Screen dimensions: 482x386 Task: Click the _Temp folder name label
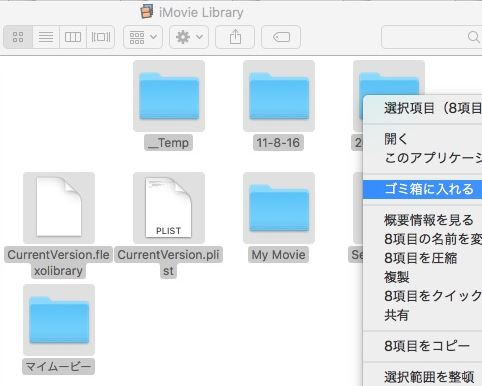169,143
